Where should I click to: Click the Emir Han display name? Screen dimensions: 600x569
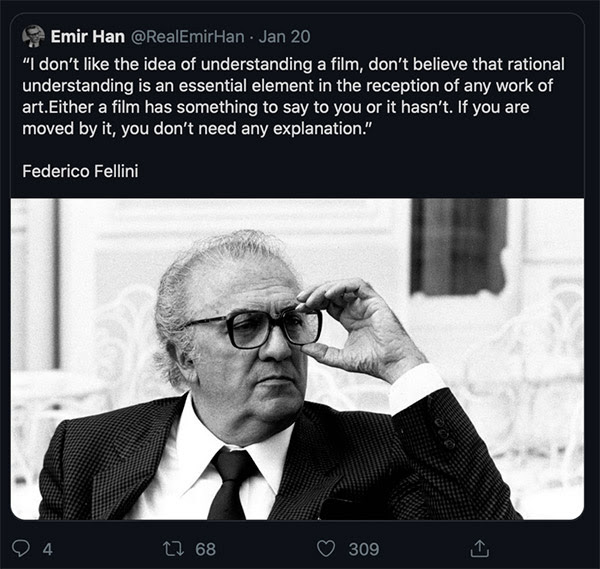pyautogui.click(x=88, y=37)
